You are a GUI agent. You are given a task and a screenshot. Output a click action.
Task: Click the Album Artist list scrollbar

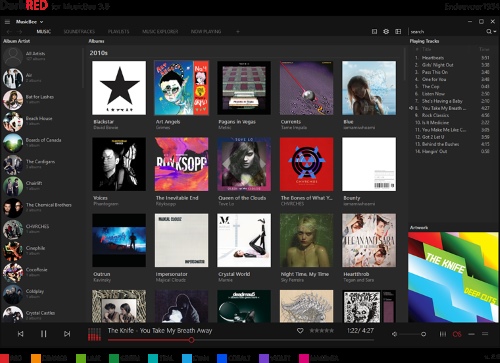tap(83, 68)
